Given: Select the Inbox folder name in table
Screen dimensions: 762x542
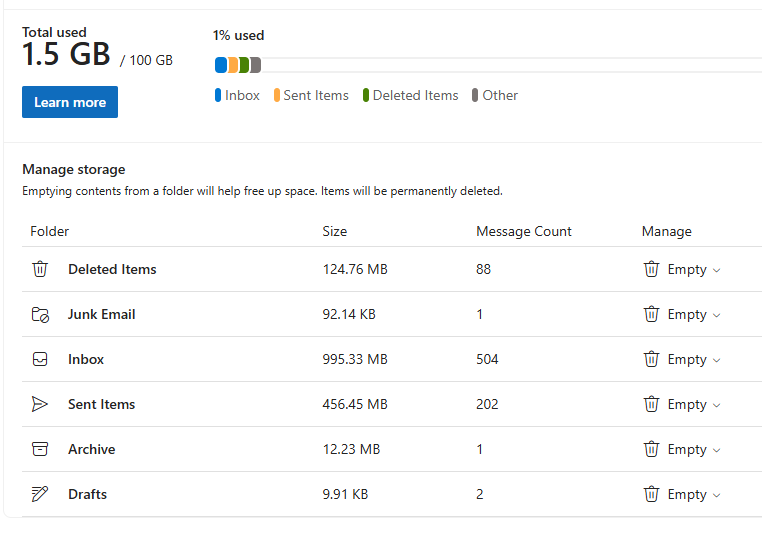Looking at the screenshot, I should pyautogui.click(x=86, y=359).
